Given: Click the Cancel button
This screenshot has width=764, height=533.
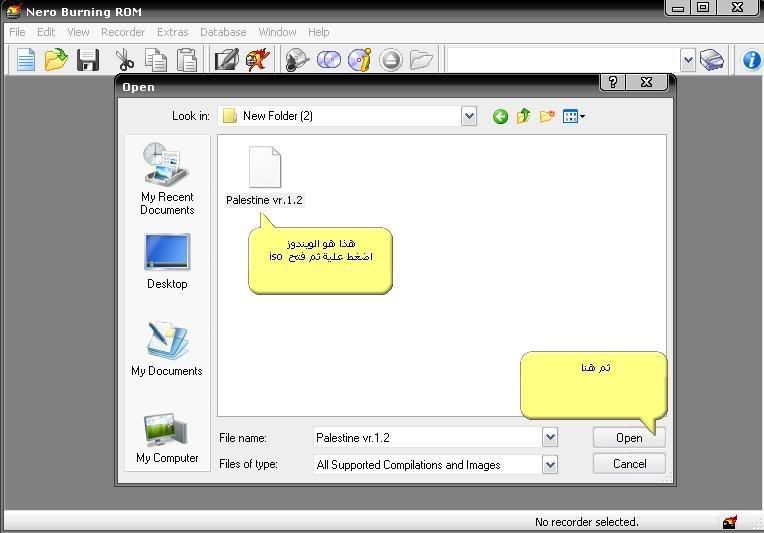Looking at the screenshot, I should click(629, 464).
